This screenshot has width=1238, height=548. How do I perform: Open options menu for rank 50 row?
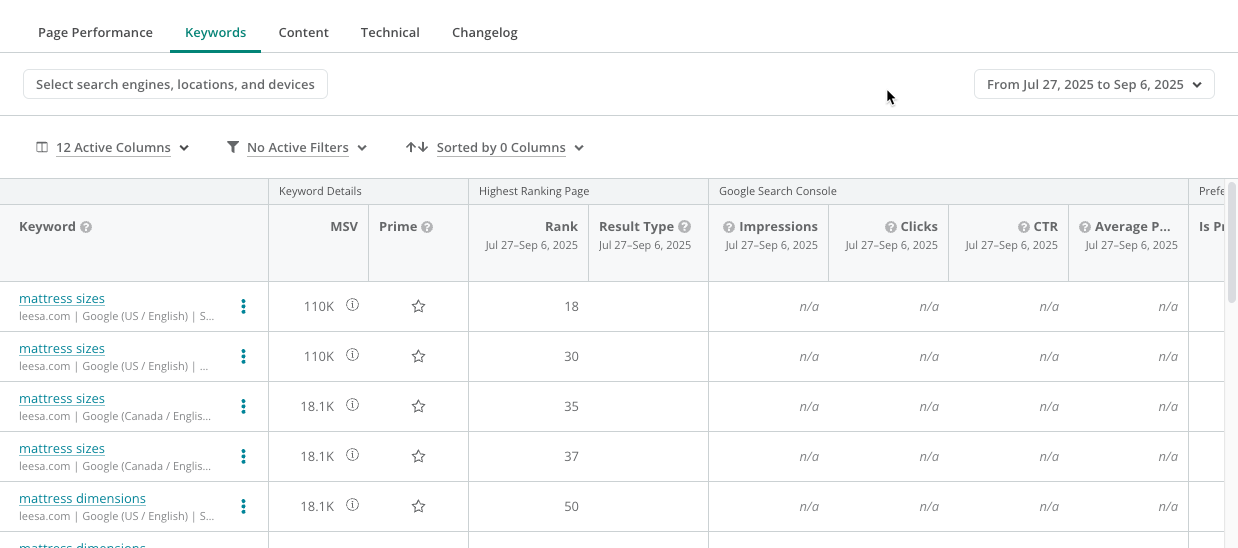tap(243, 507)
